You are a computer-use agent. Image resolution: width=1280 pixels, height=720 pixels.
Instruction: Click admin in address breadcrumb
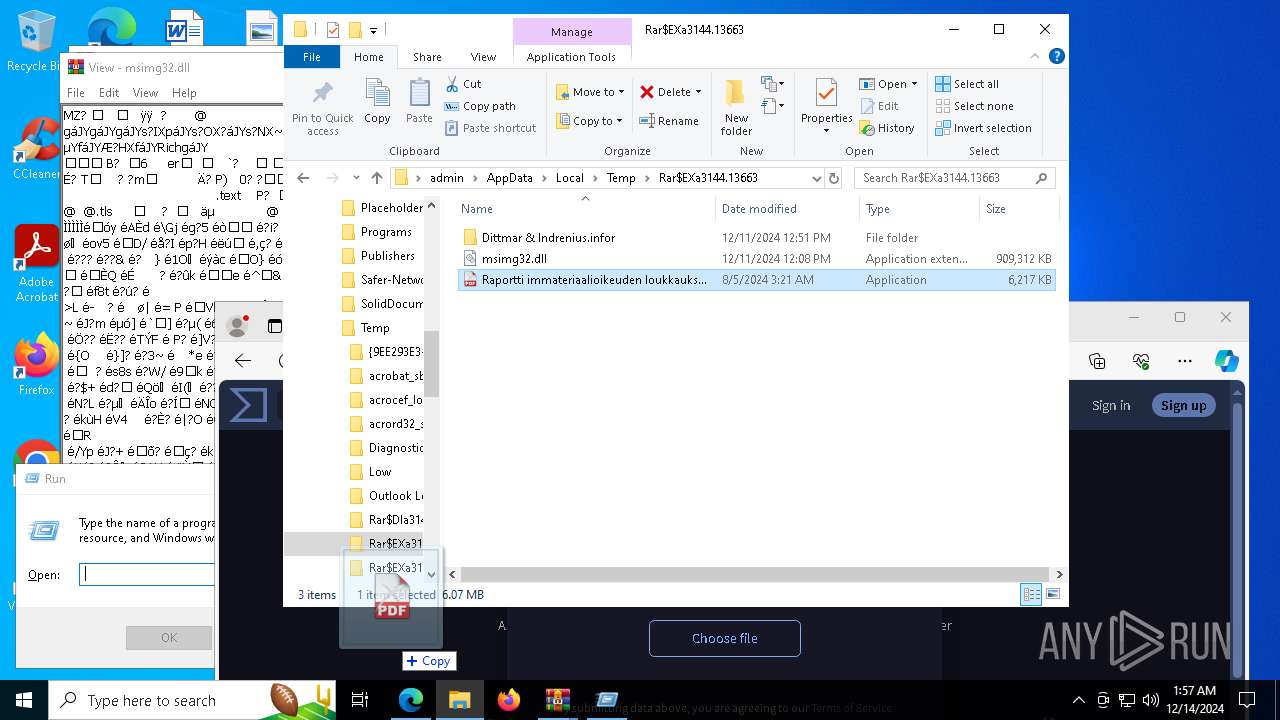point(447,178)
